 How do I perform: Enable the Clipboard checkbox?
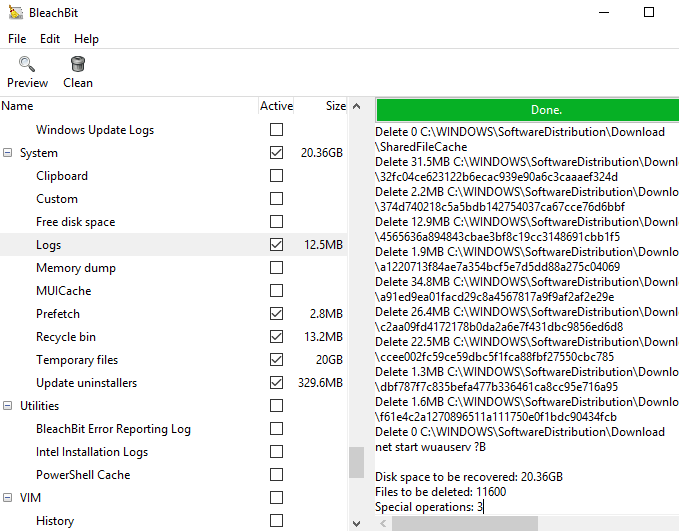[276, 176]
